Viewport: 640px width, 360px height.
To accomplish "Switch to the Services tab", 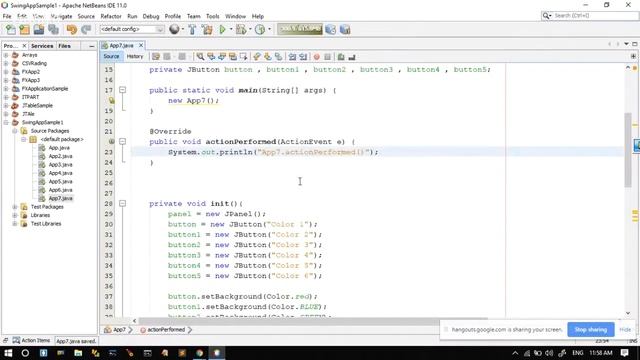I will [x=42, y=46].
